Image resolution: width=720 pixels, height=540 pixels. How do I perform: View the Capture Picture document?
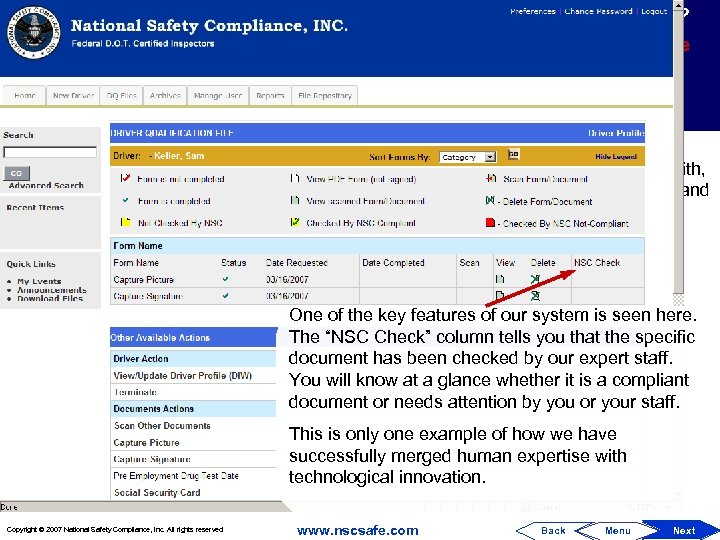pyautogui.click(x=500, y=279)
